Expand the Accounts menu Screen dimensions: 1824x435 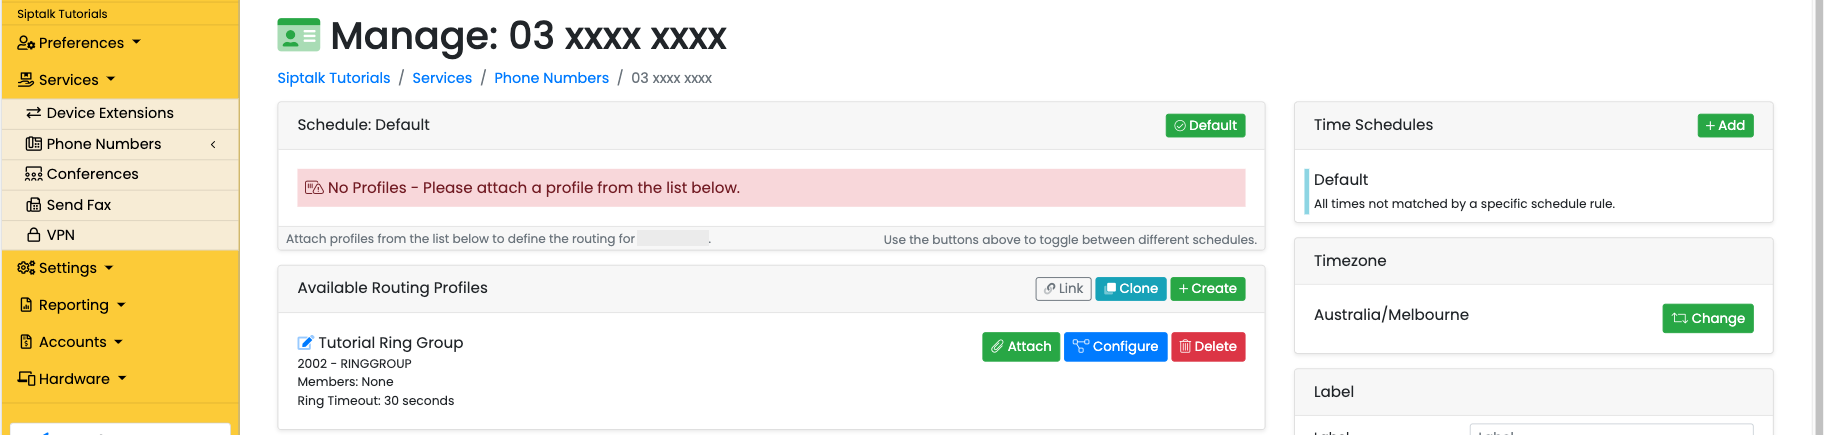point(72,342)
